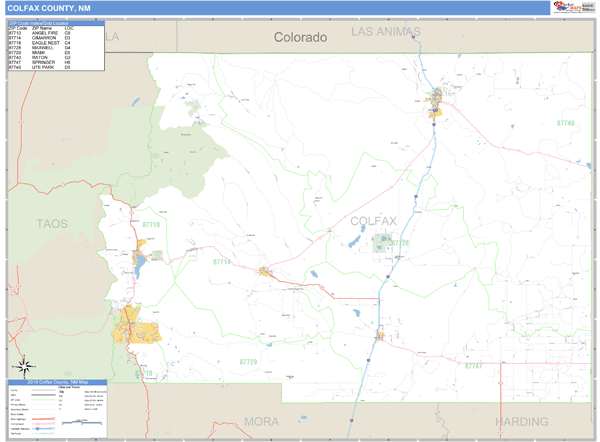
Task: Select ZIP code label 87740
Action: 566,123
